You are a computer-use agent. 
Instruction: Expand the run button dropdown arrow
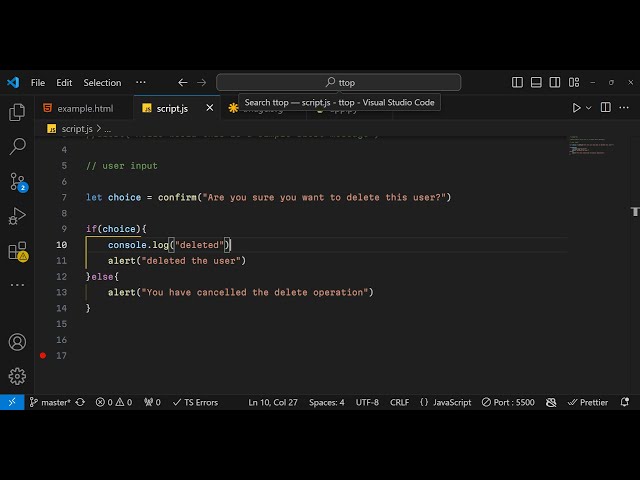(x=589, y=108)
